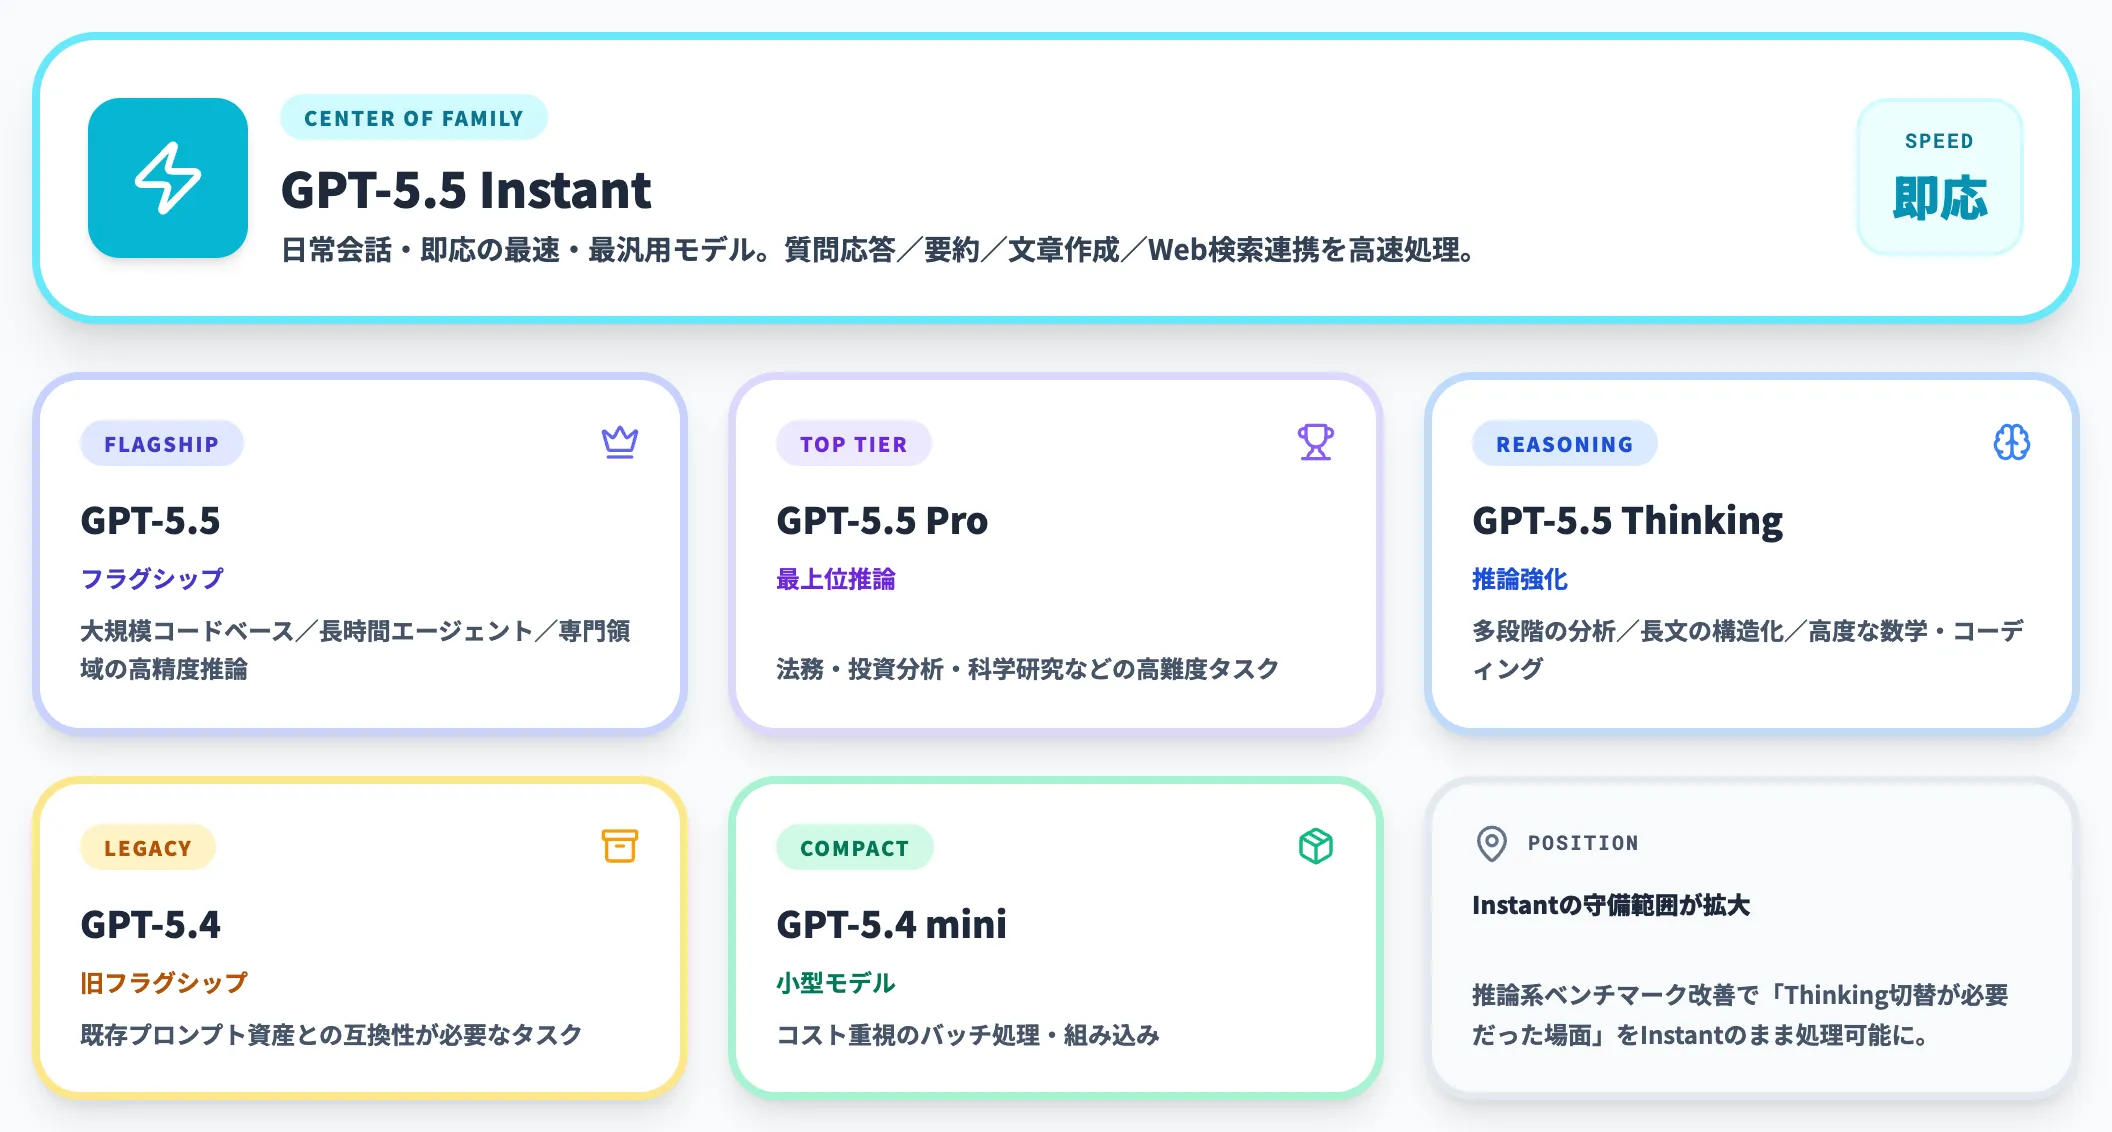
Task: Click the GPT-5.5 card title
Action: coord(150,521)
